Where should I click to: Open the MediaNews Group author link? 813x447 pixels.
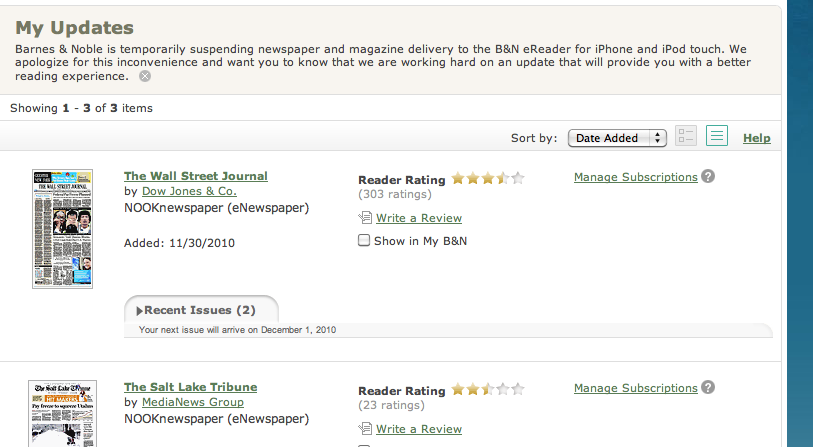click(x=192, y=402)
